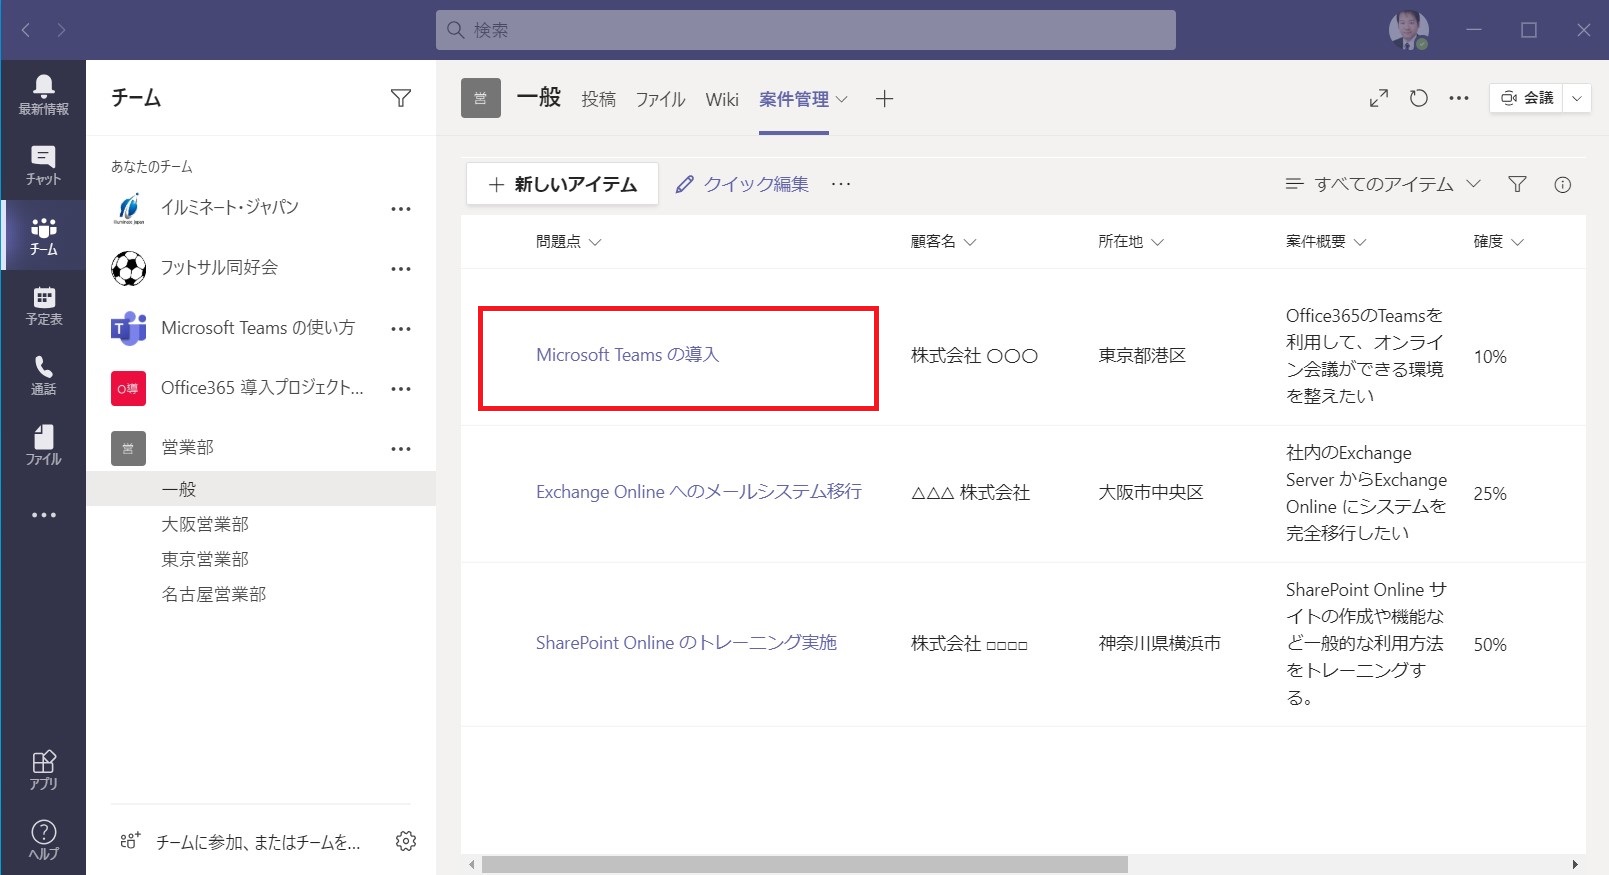Click the join or create team icon
The image size is (1609, 875).
[x=130, y=841]
